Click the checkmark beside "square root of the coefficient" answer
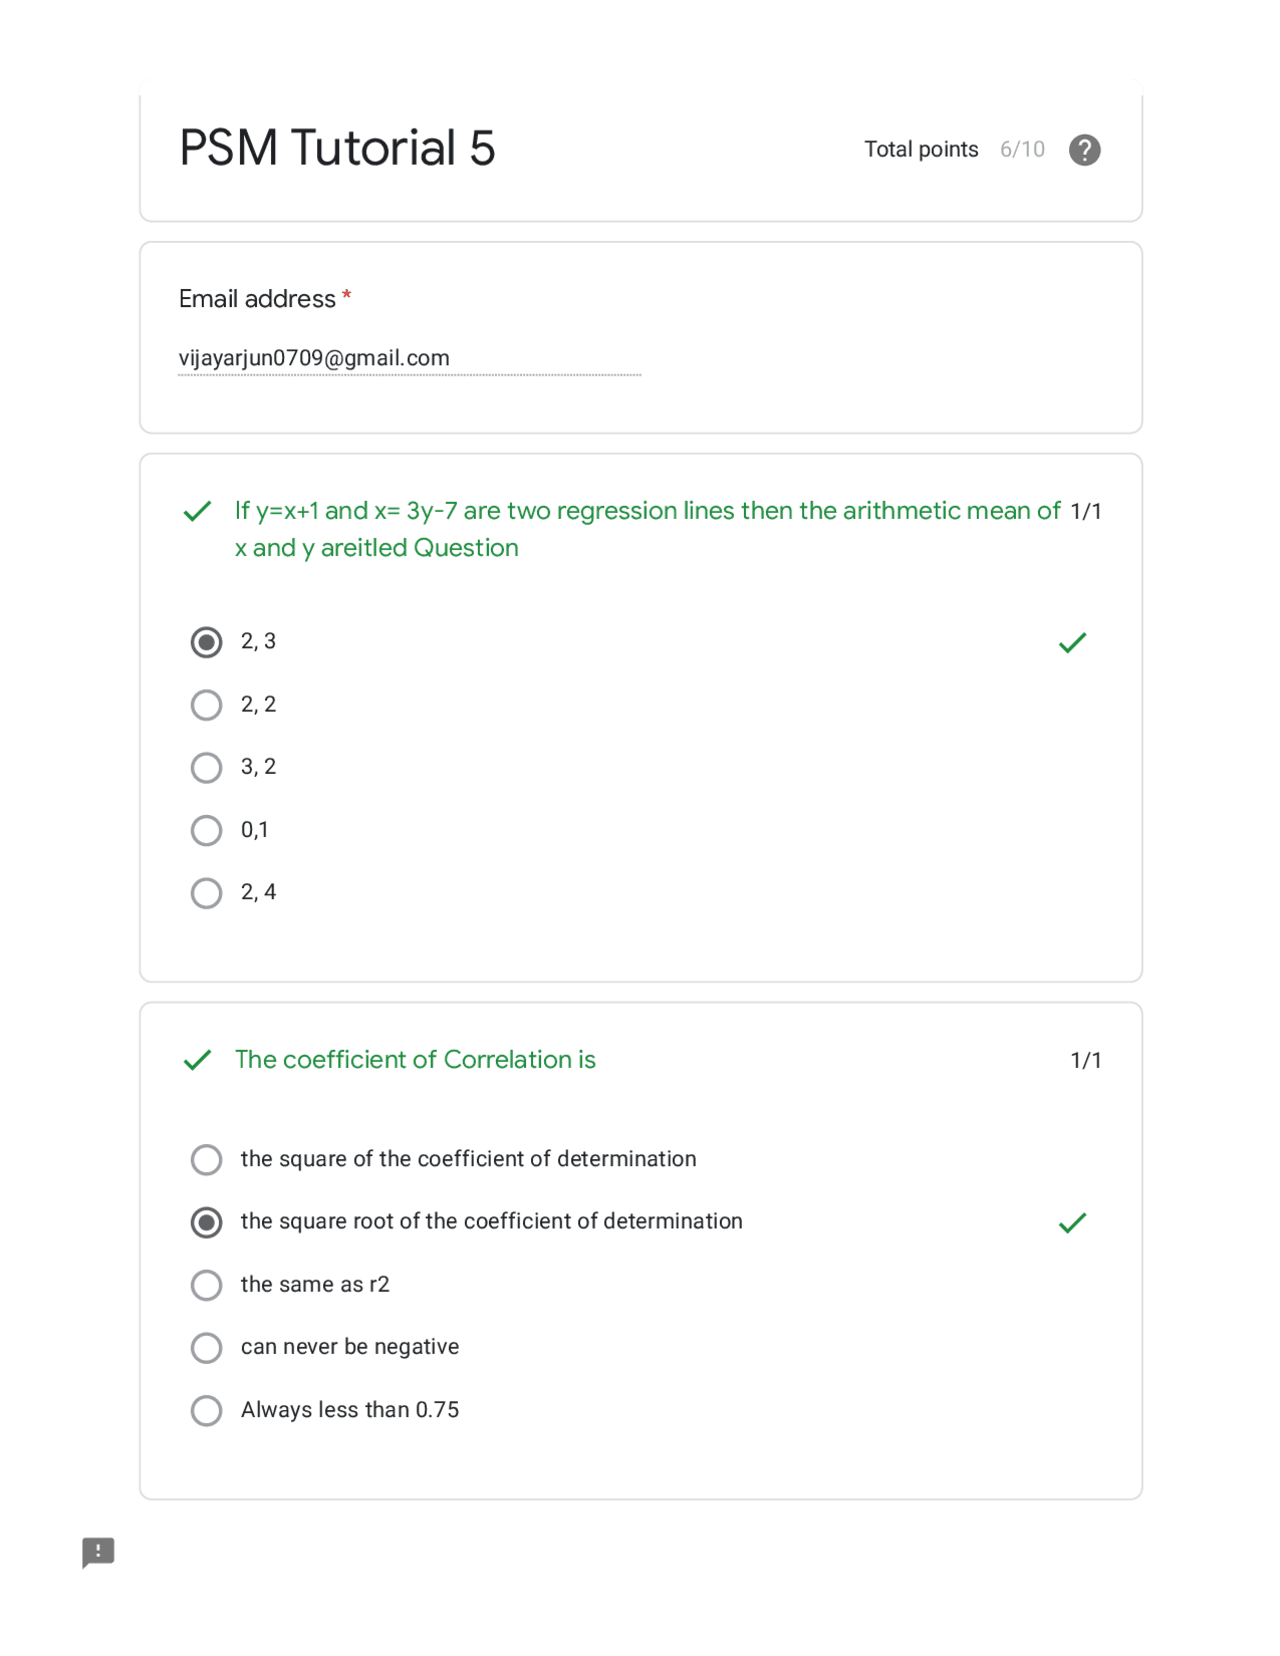1280x1656 pixels. [1072, 1221]
